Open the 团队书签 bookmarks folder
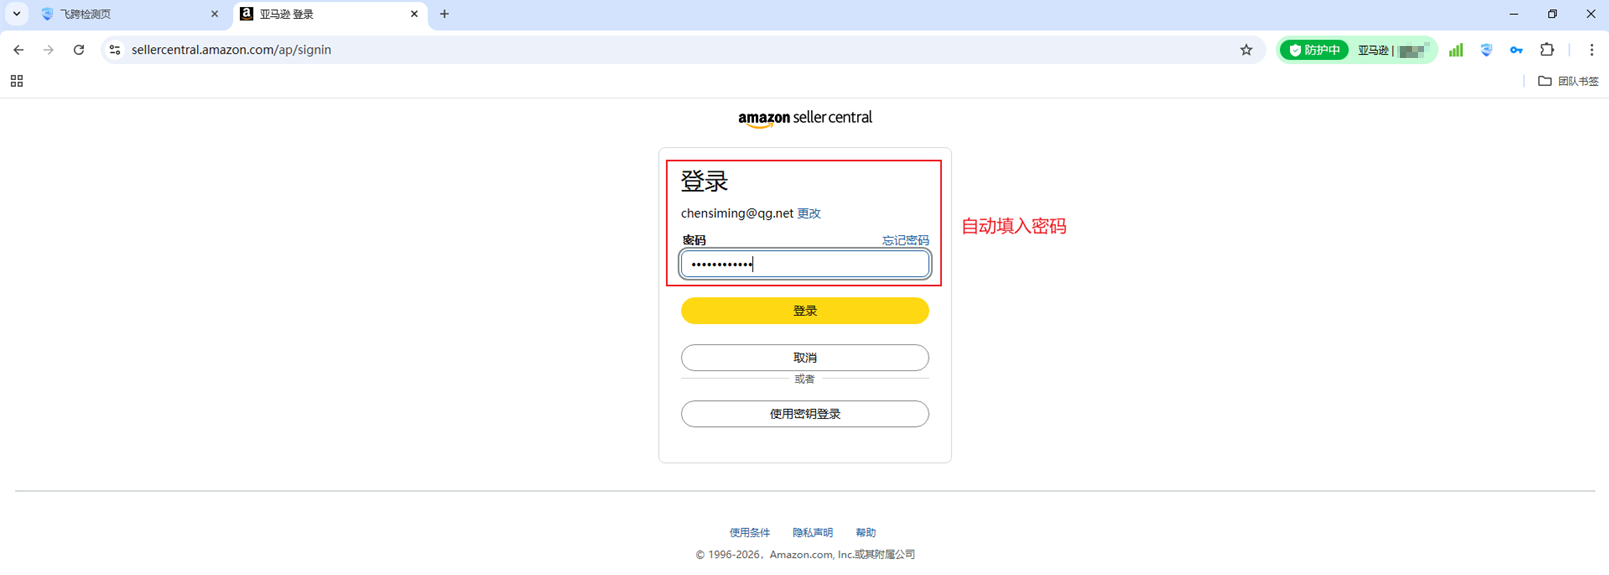The height and width of the screenshot is (575, 1609). (x=1568, y=81)
